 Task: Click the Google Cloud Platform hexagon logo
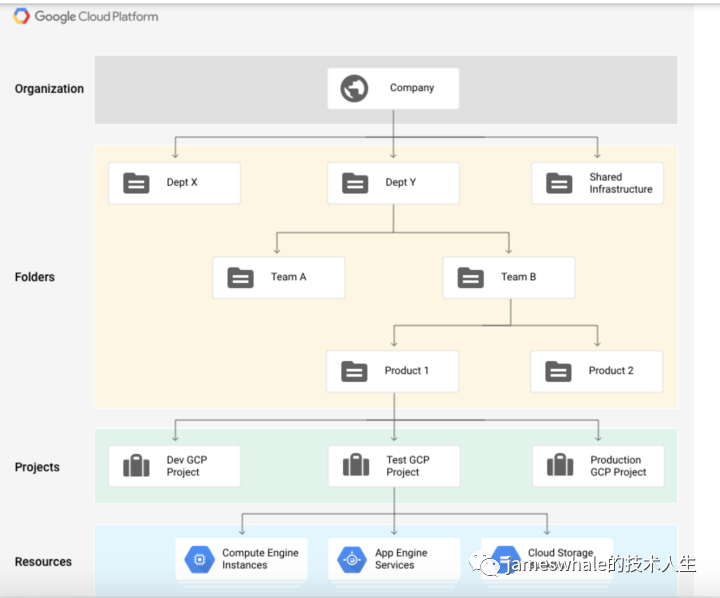[21, 16]
